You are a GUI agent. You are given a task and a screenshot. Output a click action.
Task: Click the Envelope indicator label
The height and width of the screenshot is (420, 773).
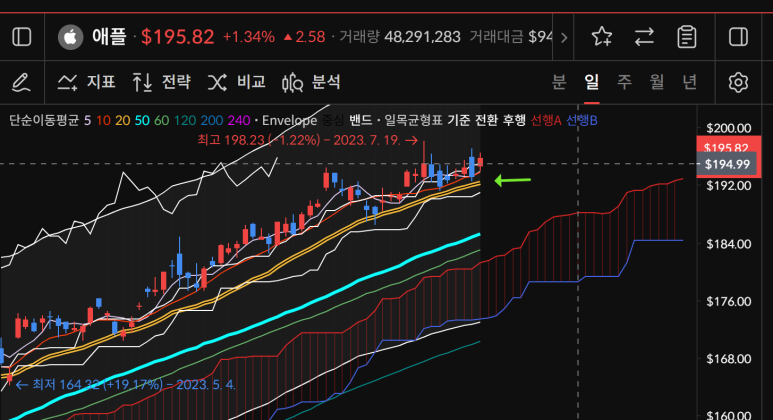[289, 120]
